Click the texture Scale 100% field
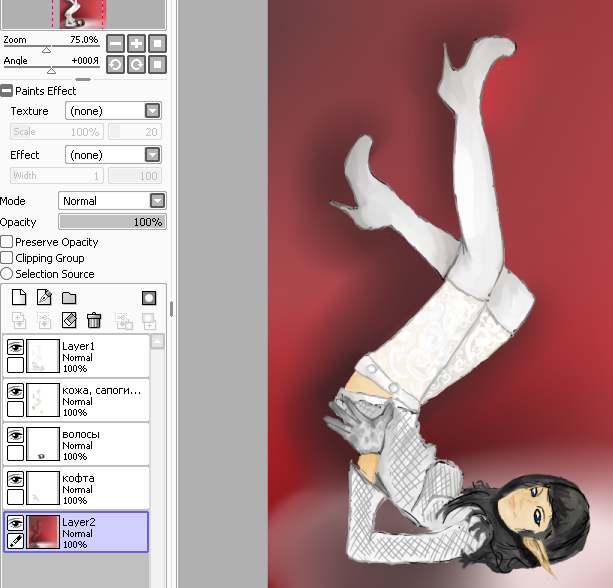 57,132
